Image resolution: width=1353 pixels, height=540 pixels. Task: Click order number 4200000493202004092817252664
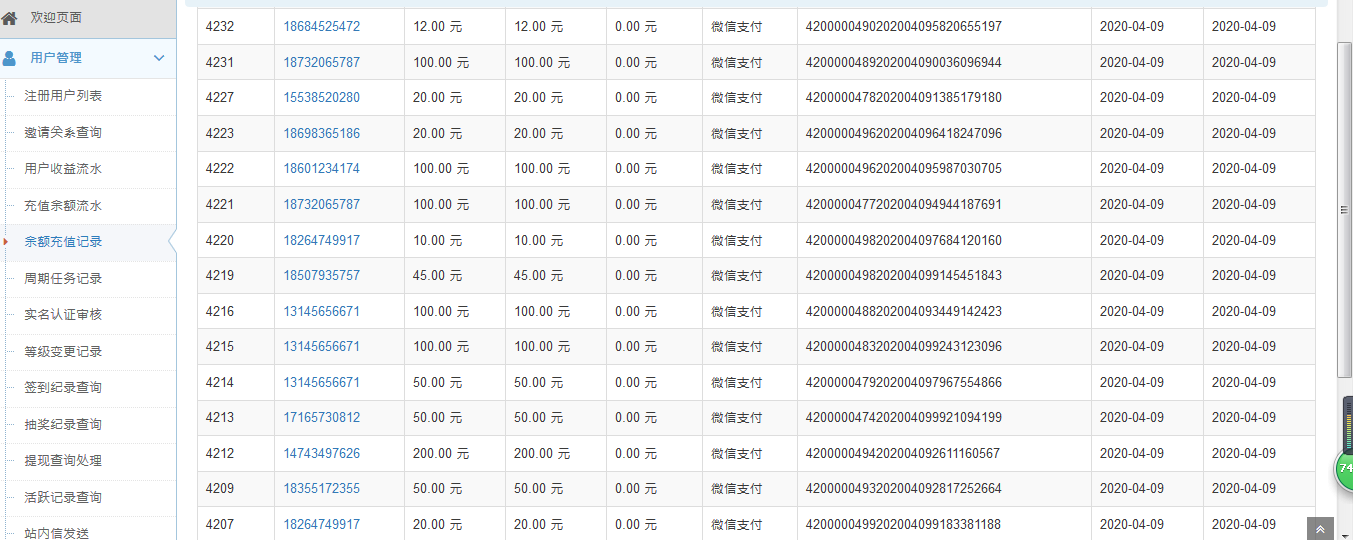pyautogui.click(x=904, y=489)
